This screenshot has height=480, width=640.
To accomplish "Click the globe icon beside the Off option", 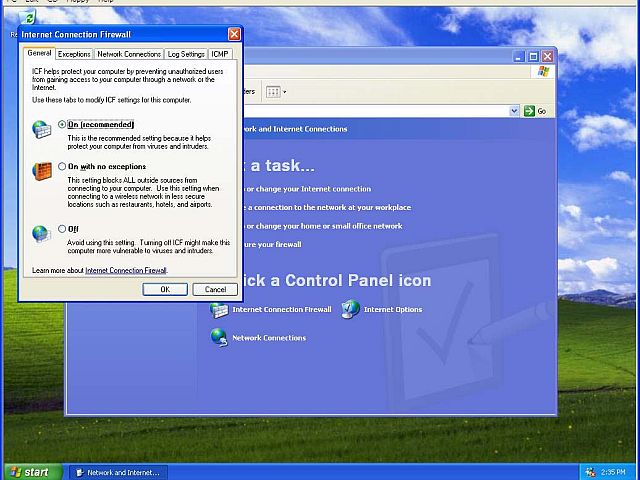I will 41,234.
